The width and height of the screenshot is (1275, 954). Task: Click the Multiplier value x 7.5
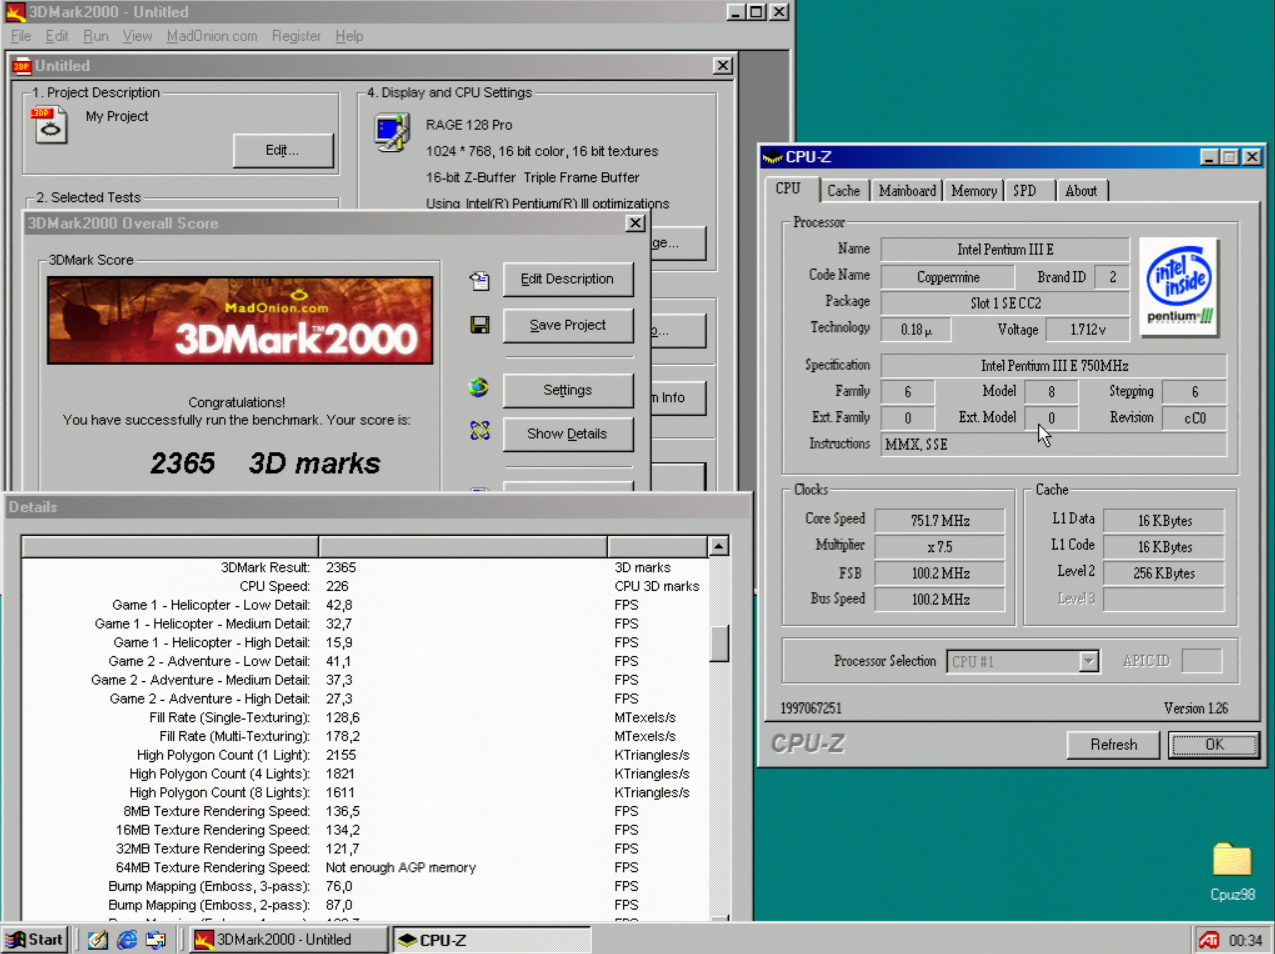click(x=940, y=547)
